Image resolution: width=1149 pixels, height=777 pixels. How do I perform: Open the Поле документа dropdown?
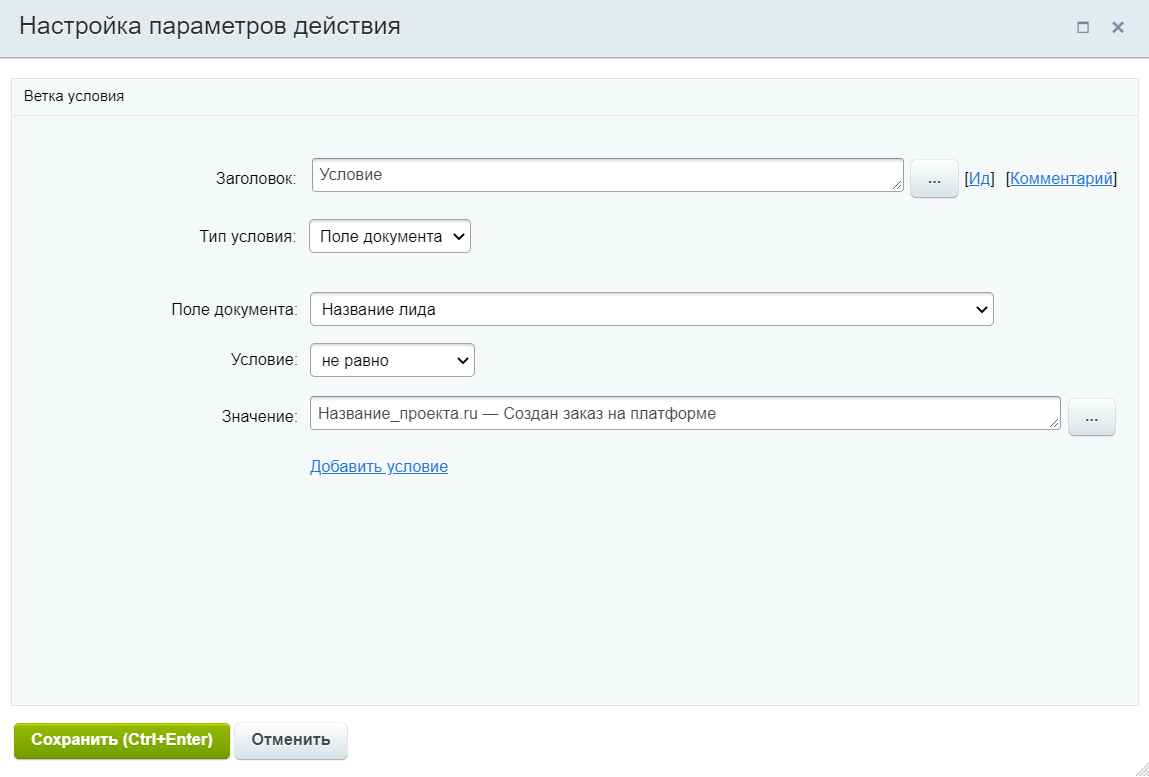(x=651, y=309)
